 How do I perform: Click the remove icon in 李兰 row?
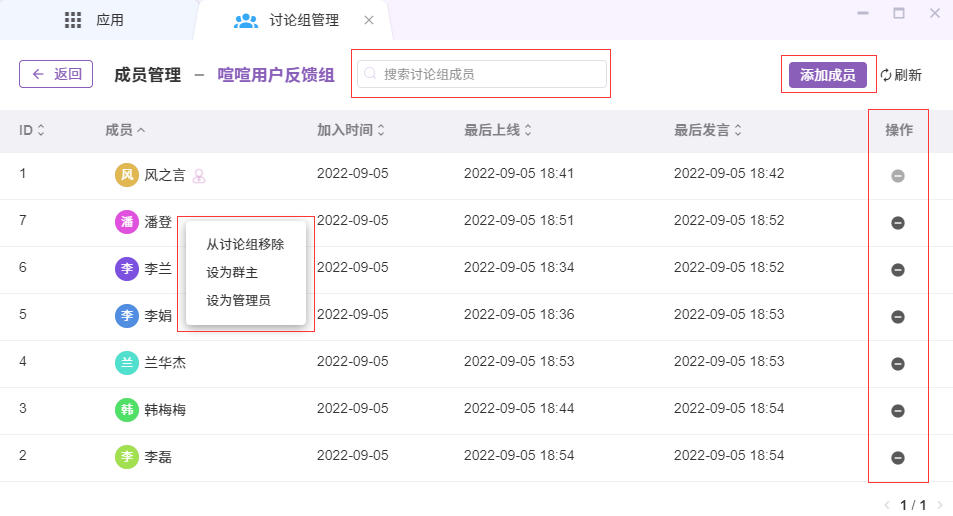click(x=898, y=270)
